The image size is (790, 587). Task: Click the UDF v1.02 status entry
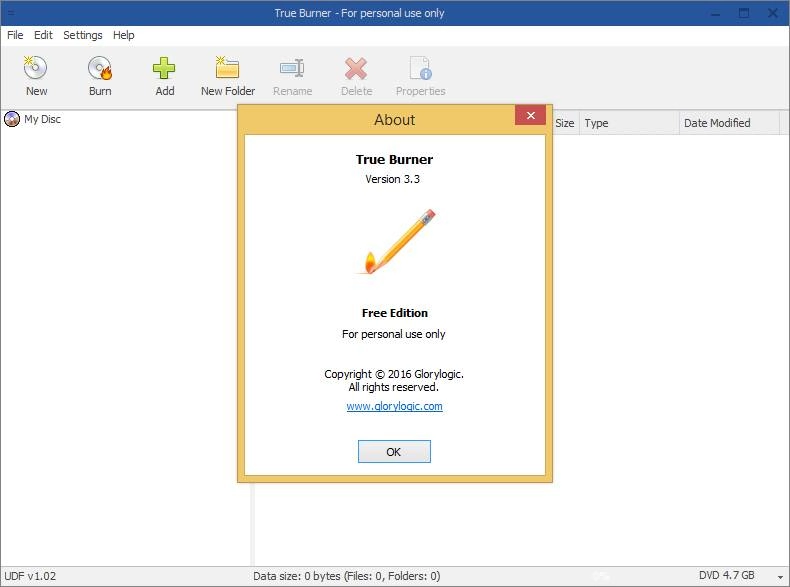click(x=30, y=576)
